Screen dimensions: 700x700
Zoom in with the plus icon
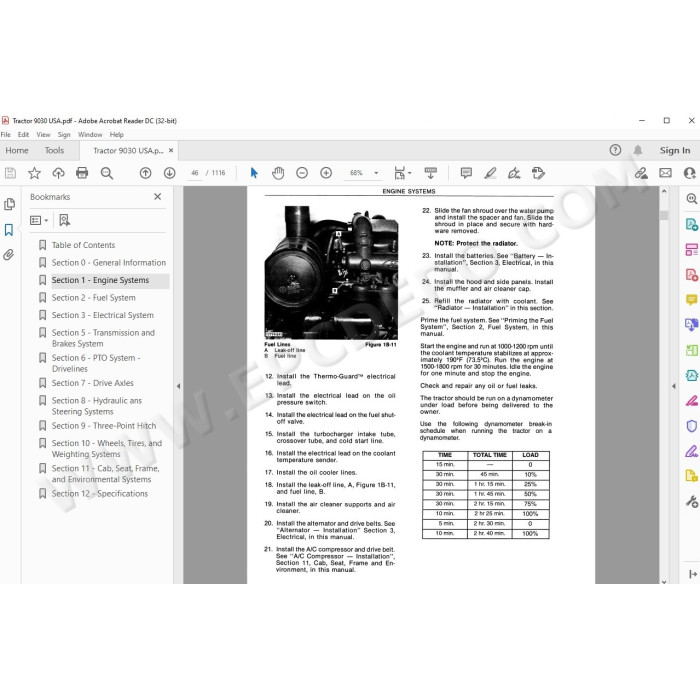326,173
